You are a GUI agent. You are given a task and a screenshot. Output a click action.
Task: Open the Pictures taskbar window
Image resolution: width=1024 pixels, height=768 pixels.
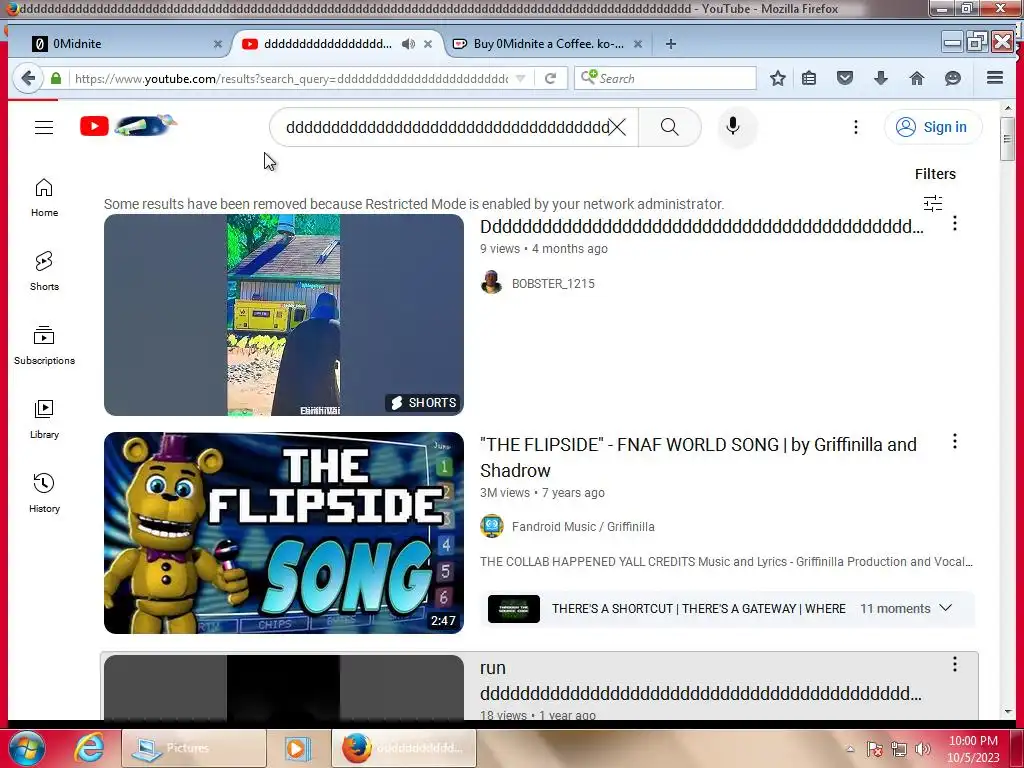[193, 748]
